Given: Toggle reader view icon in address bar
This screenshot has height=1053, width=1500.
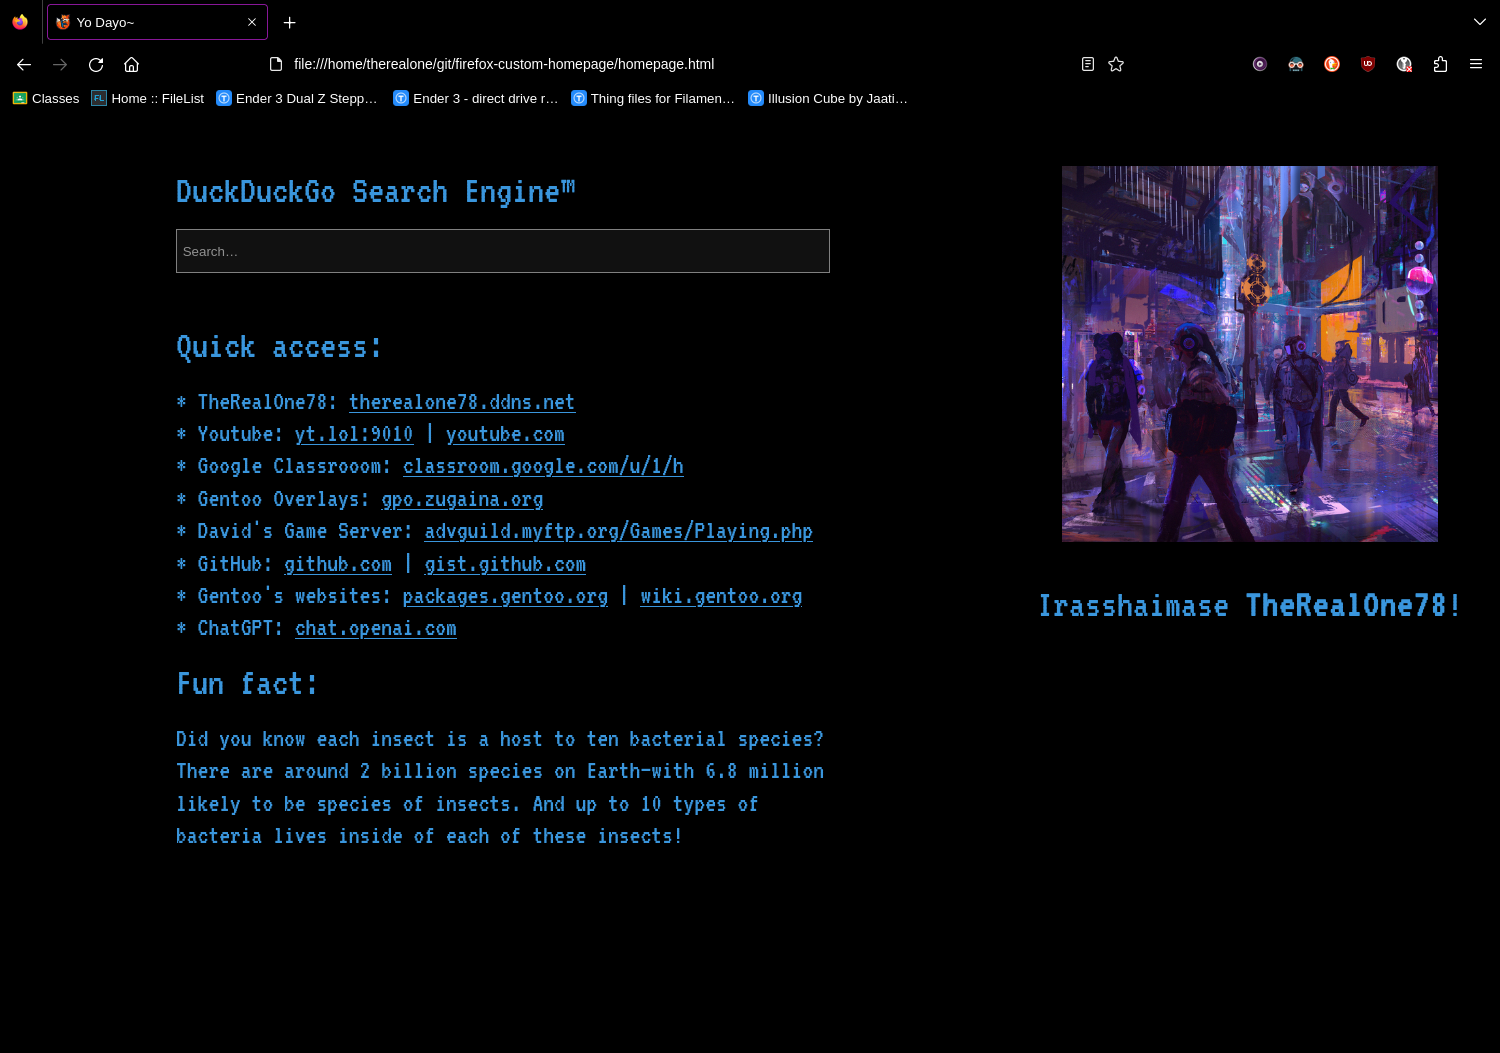Looking at the screenshot, I should coord(1088,64).
